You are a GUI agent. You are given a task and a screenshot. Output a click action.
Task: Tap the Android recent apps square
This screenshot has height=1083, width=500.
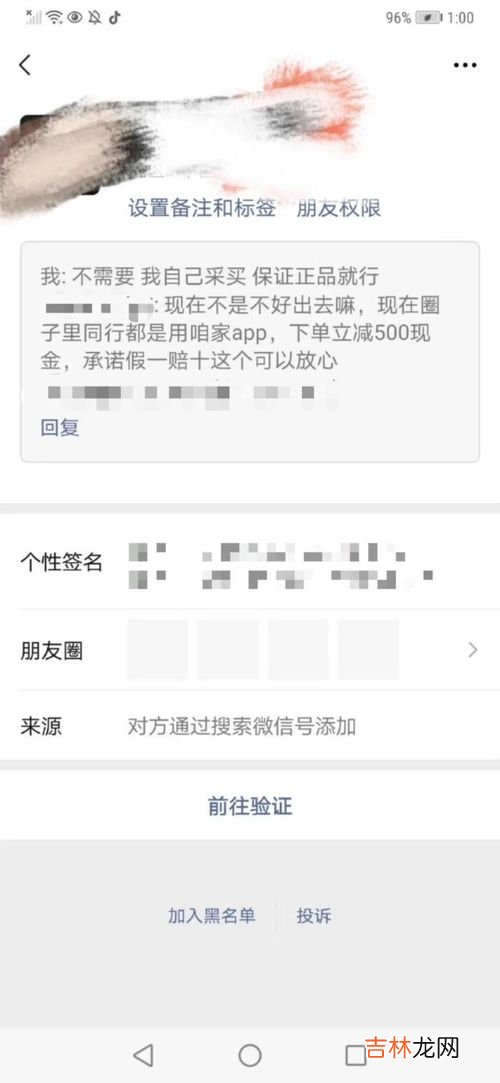coord(356,1055)
